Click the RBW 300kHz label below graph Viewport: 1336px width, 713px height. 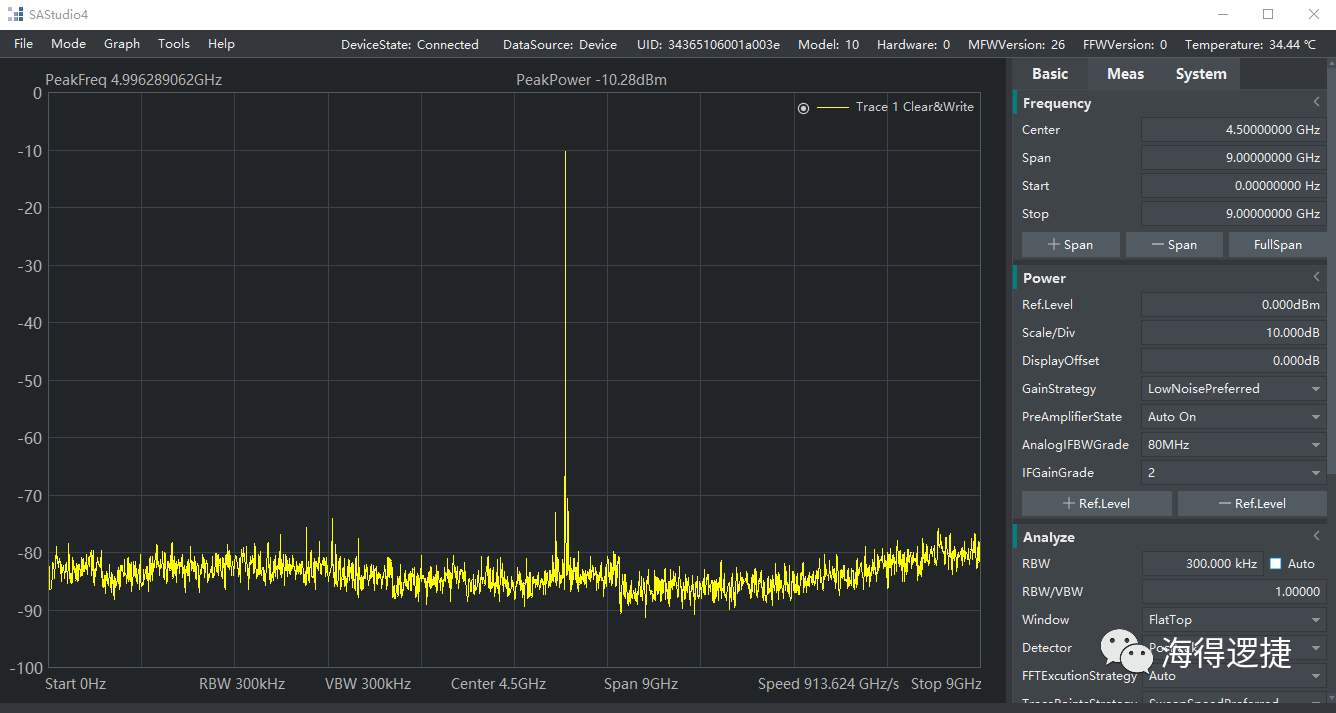[x=242, y=684]
